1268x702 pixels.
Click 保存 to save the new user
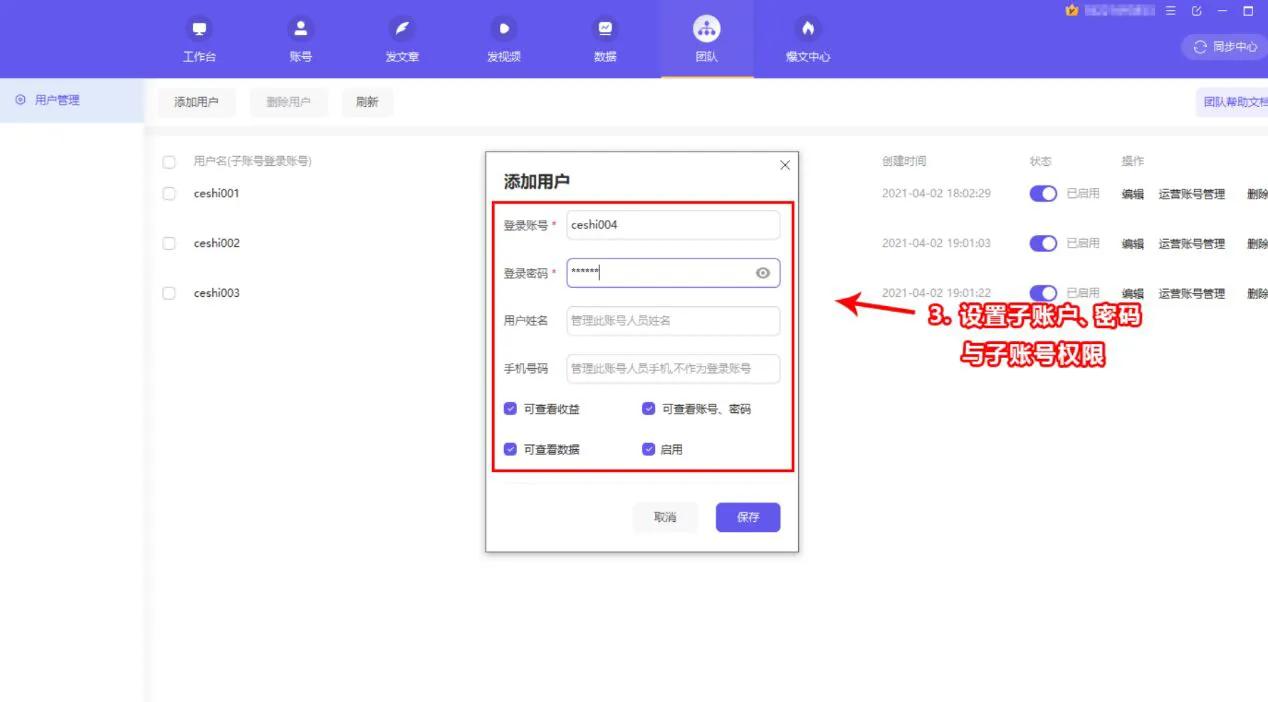tap(747, 517)
